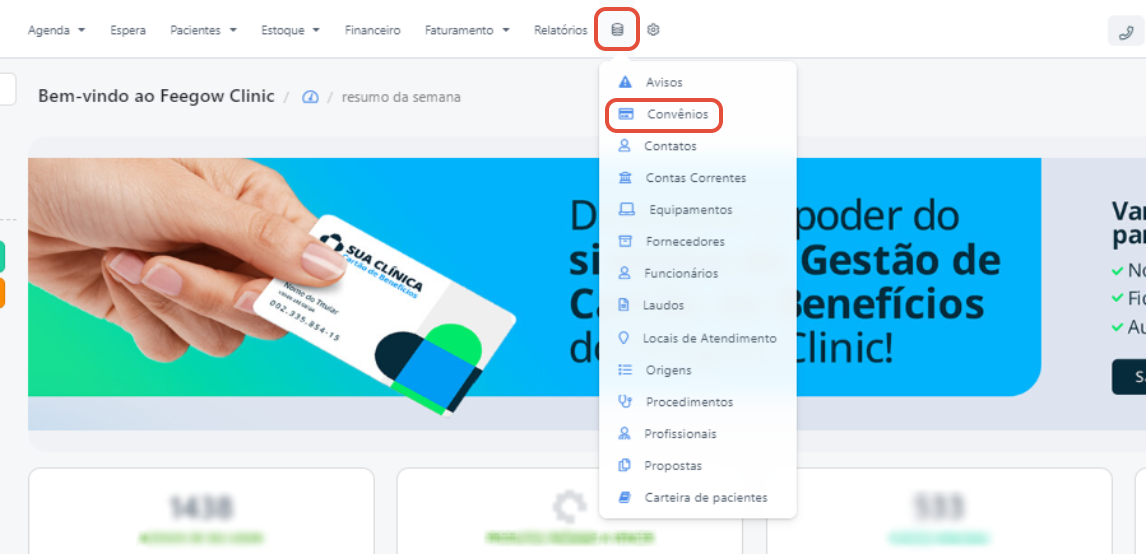Expand the Pacientes dropdown menu
The image size is (1146, 554).
[x=203, y=30]
